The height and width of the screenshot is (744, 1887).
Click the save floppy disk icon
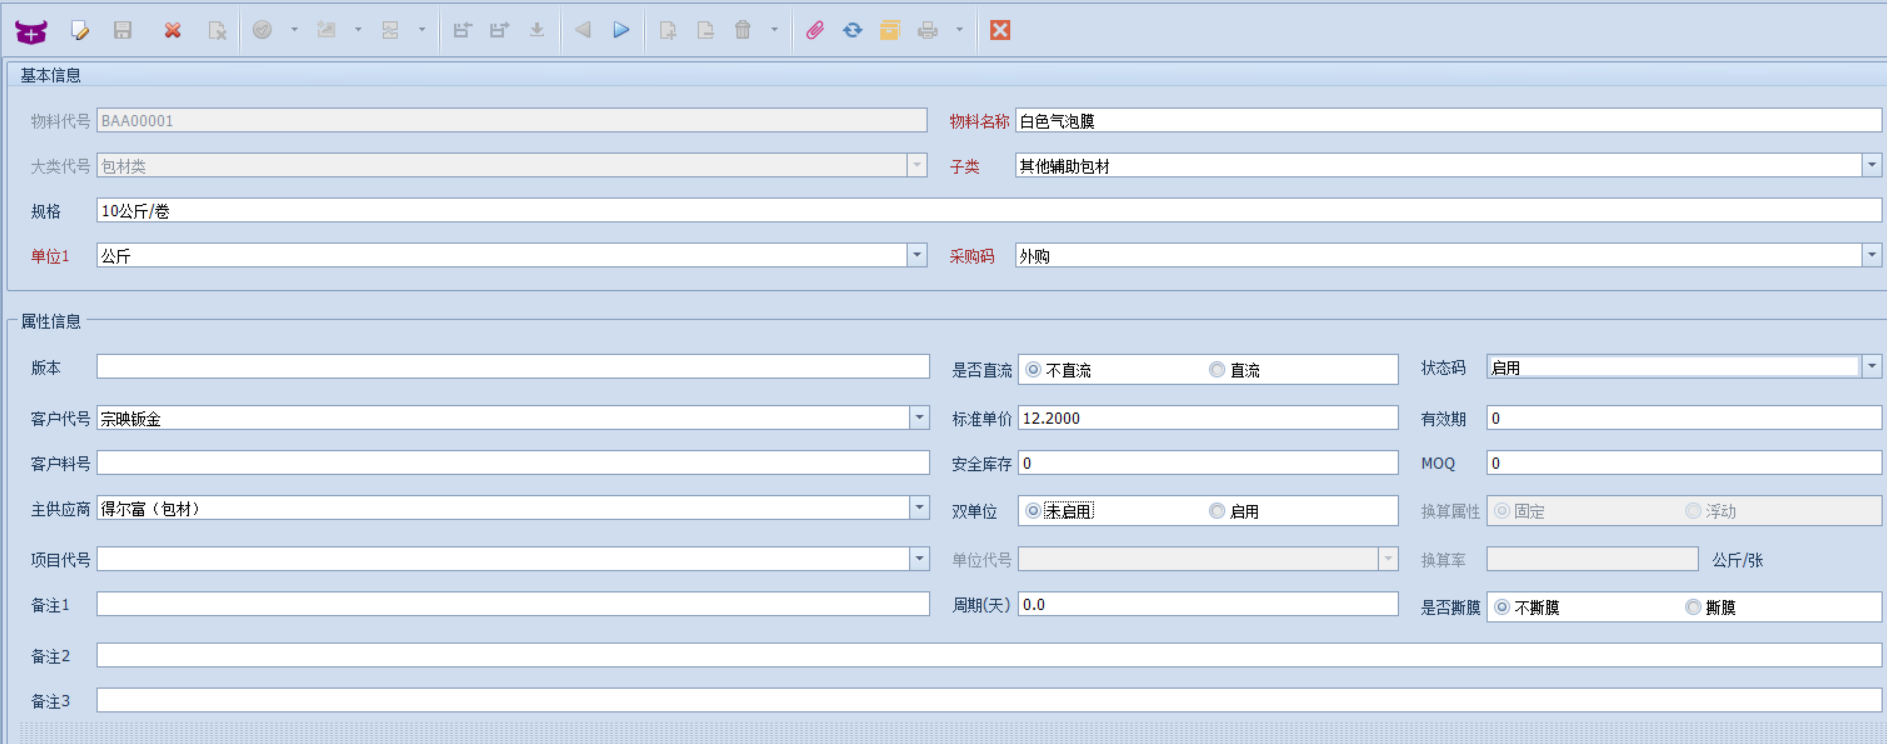pyautogui.click(x=122, y=30)
